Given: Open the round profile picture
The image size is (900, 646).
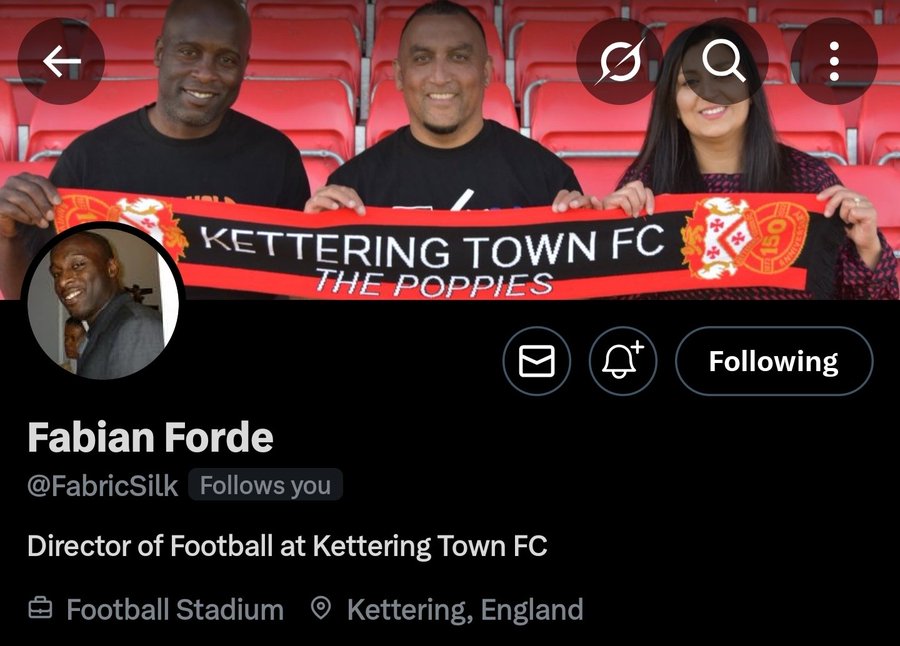Looking at the screenshot, I should coord(104,304).
